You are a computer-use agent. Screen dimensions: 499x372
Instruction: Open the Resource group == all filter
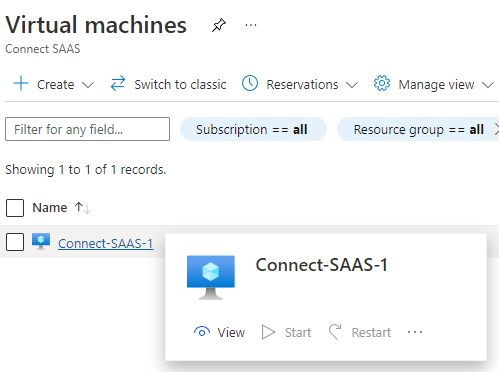418,129
